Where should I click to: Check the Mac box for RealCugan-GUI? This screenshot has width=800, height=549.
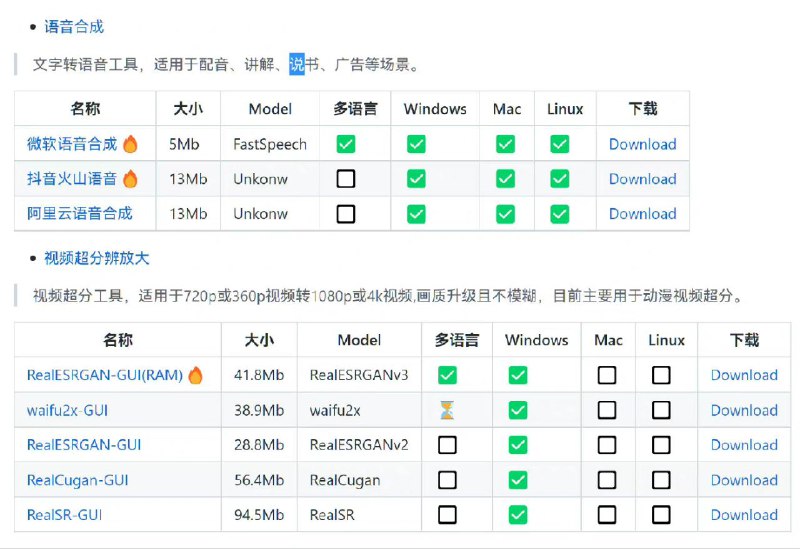(x=607, y=480)
